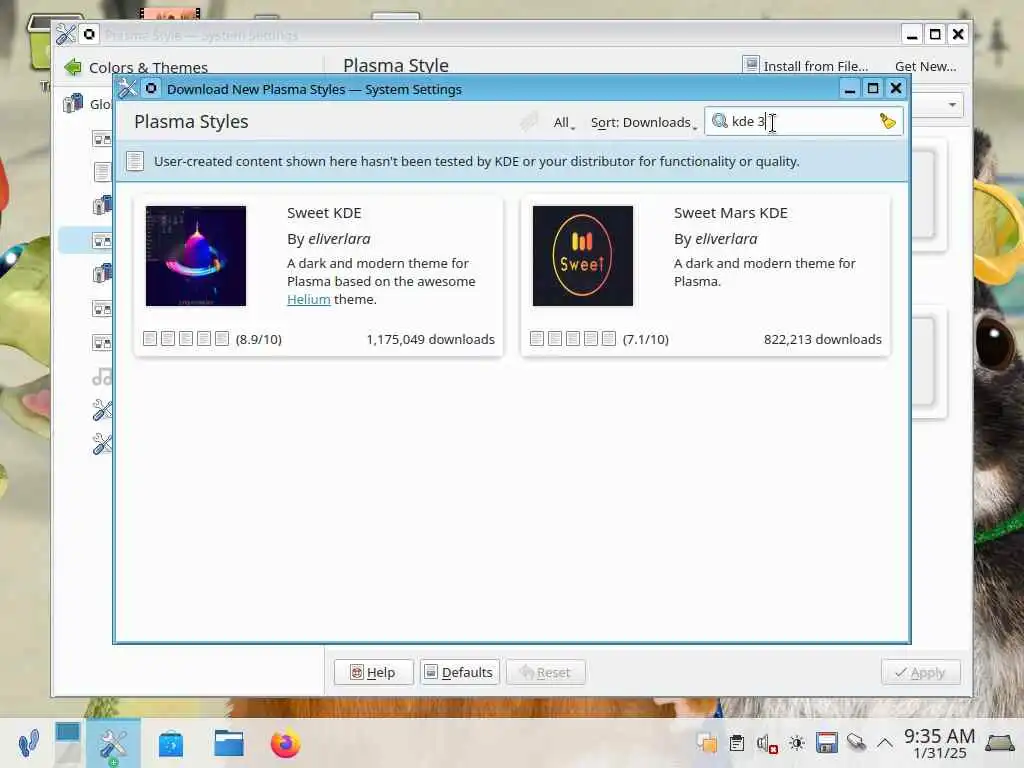The image size is (1024, 768).
Task: Click the virtual desktop pager in the taskbar
Action: coord(67,743)
